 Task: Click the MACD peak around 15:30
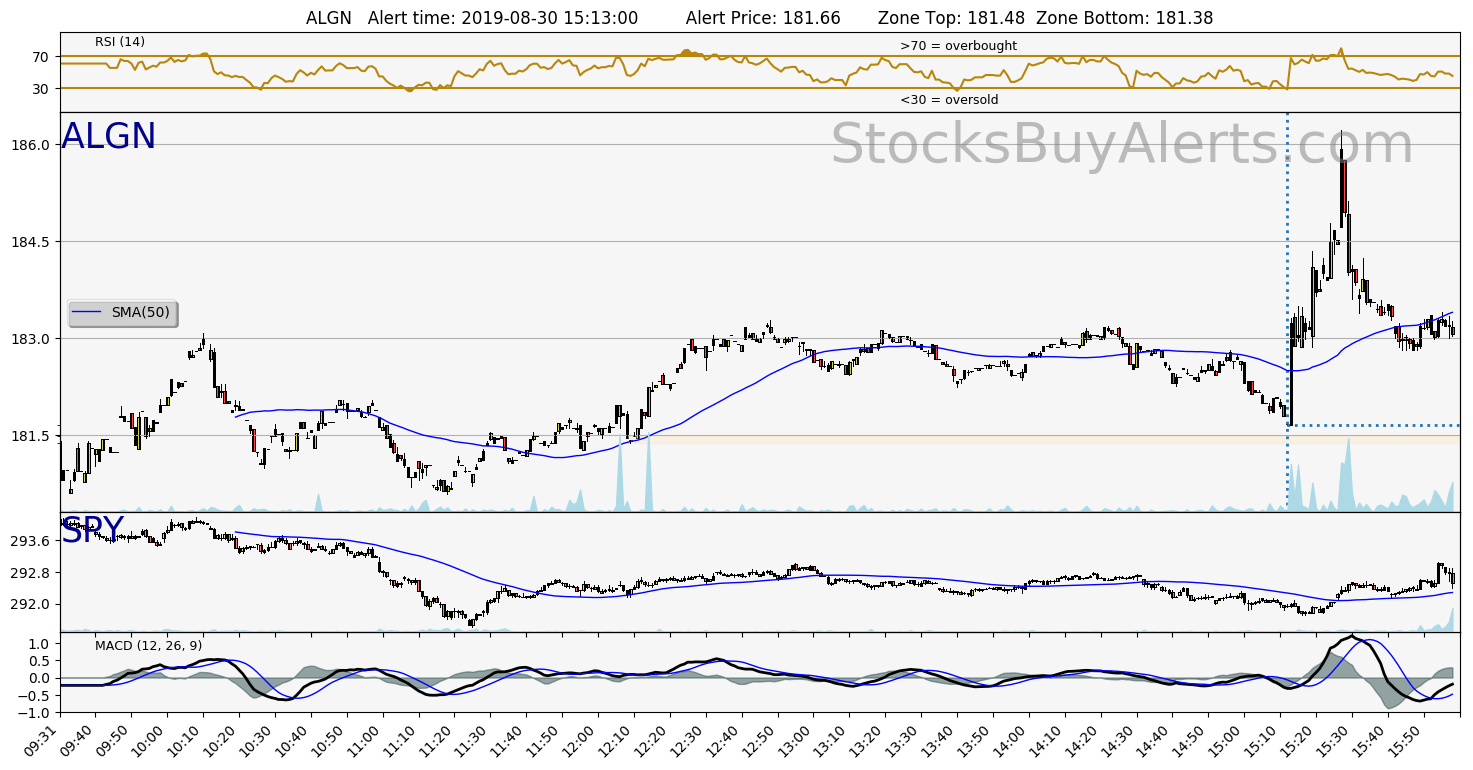click(1352, 636)
